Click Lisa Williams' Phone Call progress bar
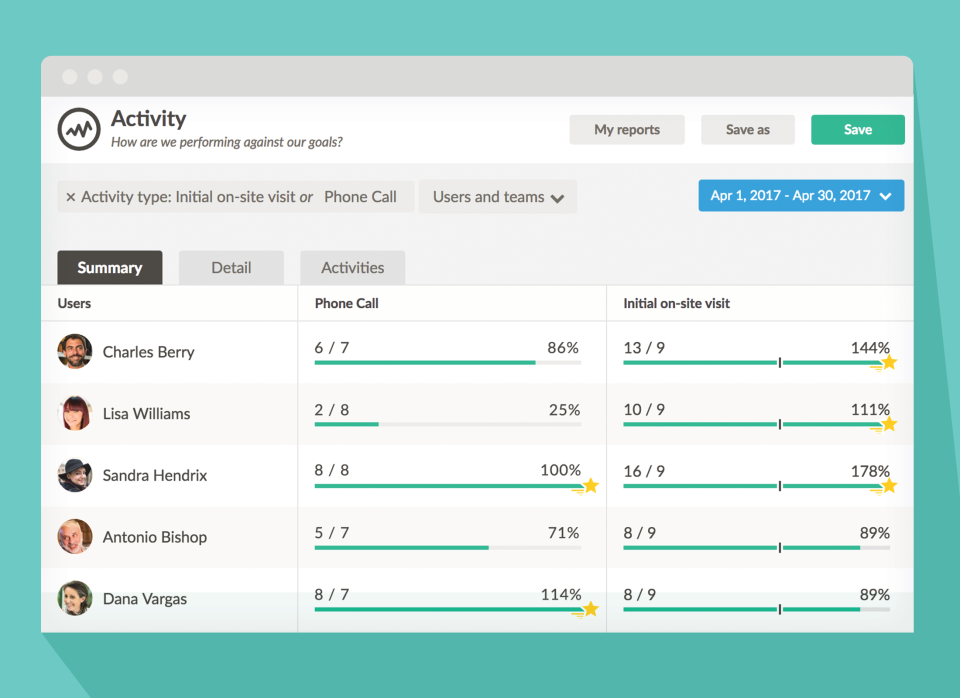 pos(447,424)
